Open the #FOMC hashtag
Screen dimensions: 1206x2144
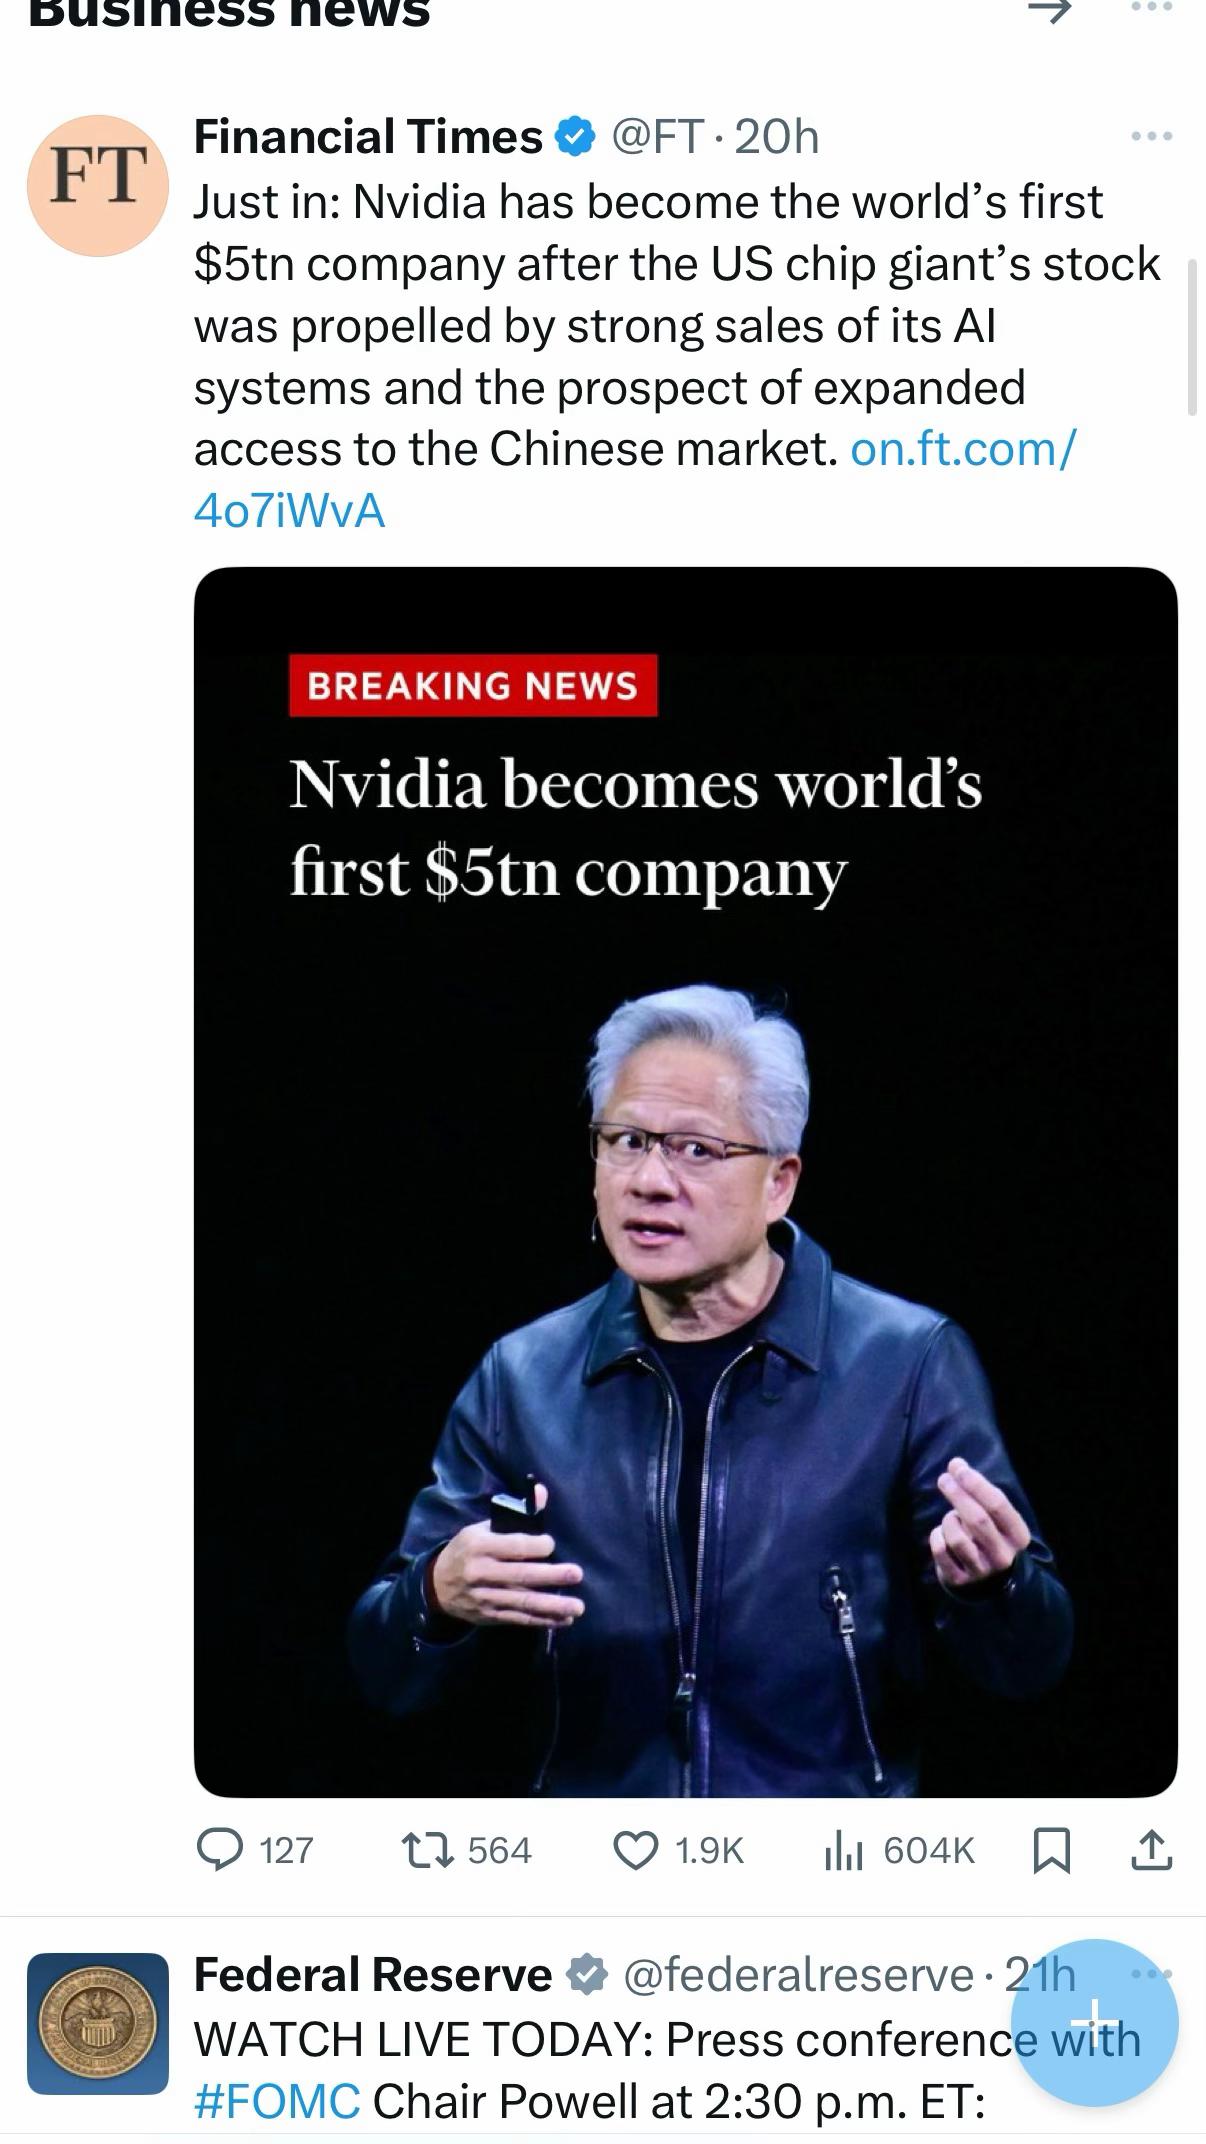tap(277, 2101)
